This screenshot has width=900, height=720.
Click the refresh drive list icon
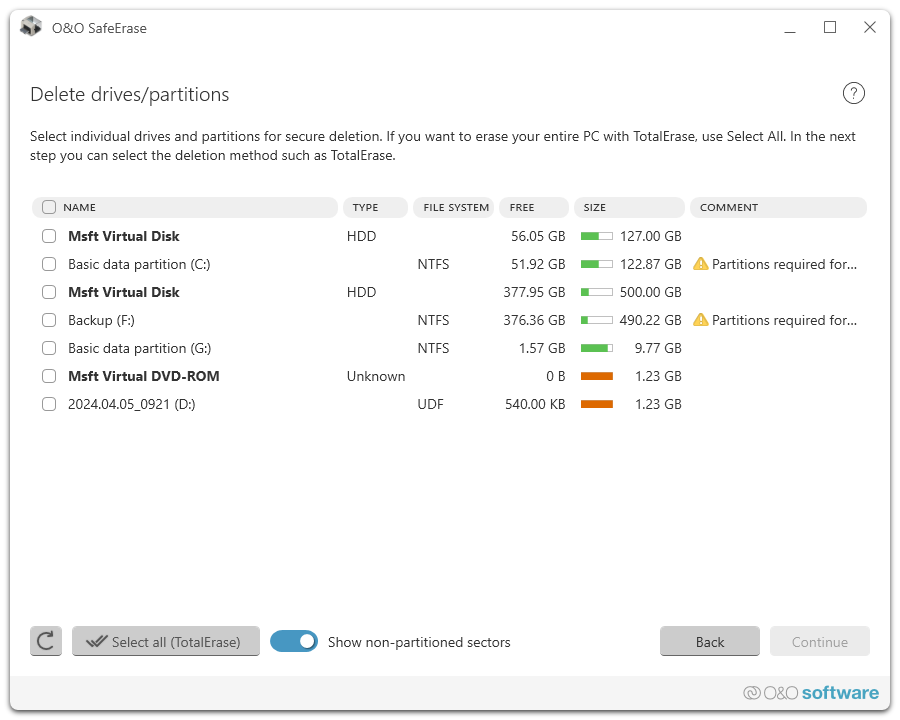point(46,642)
